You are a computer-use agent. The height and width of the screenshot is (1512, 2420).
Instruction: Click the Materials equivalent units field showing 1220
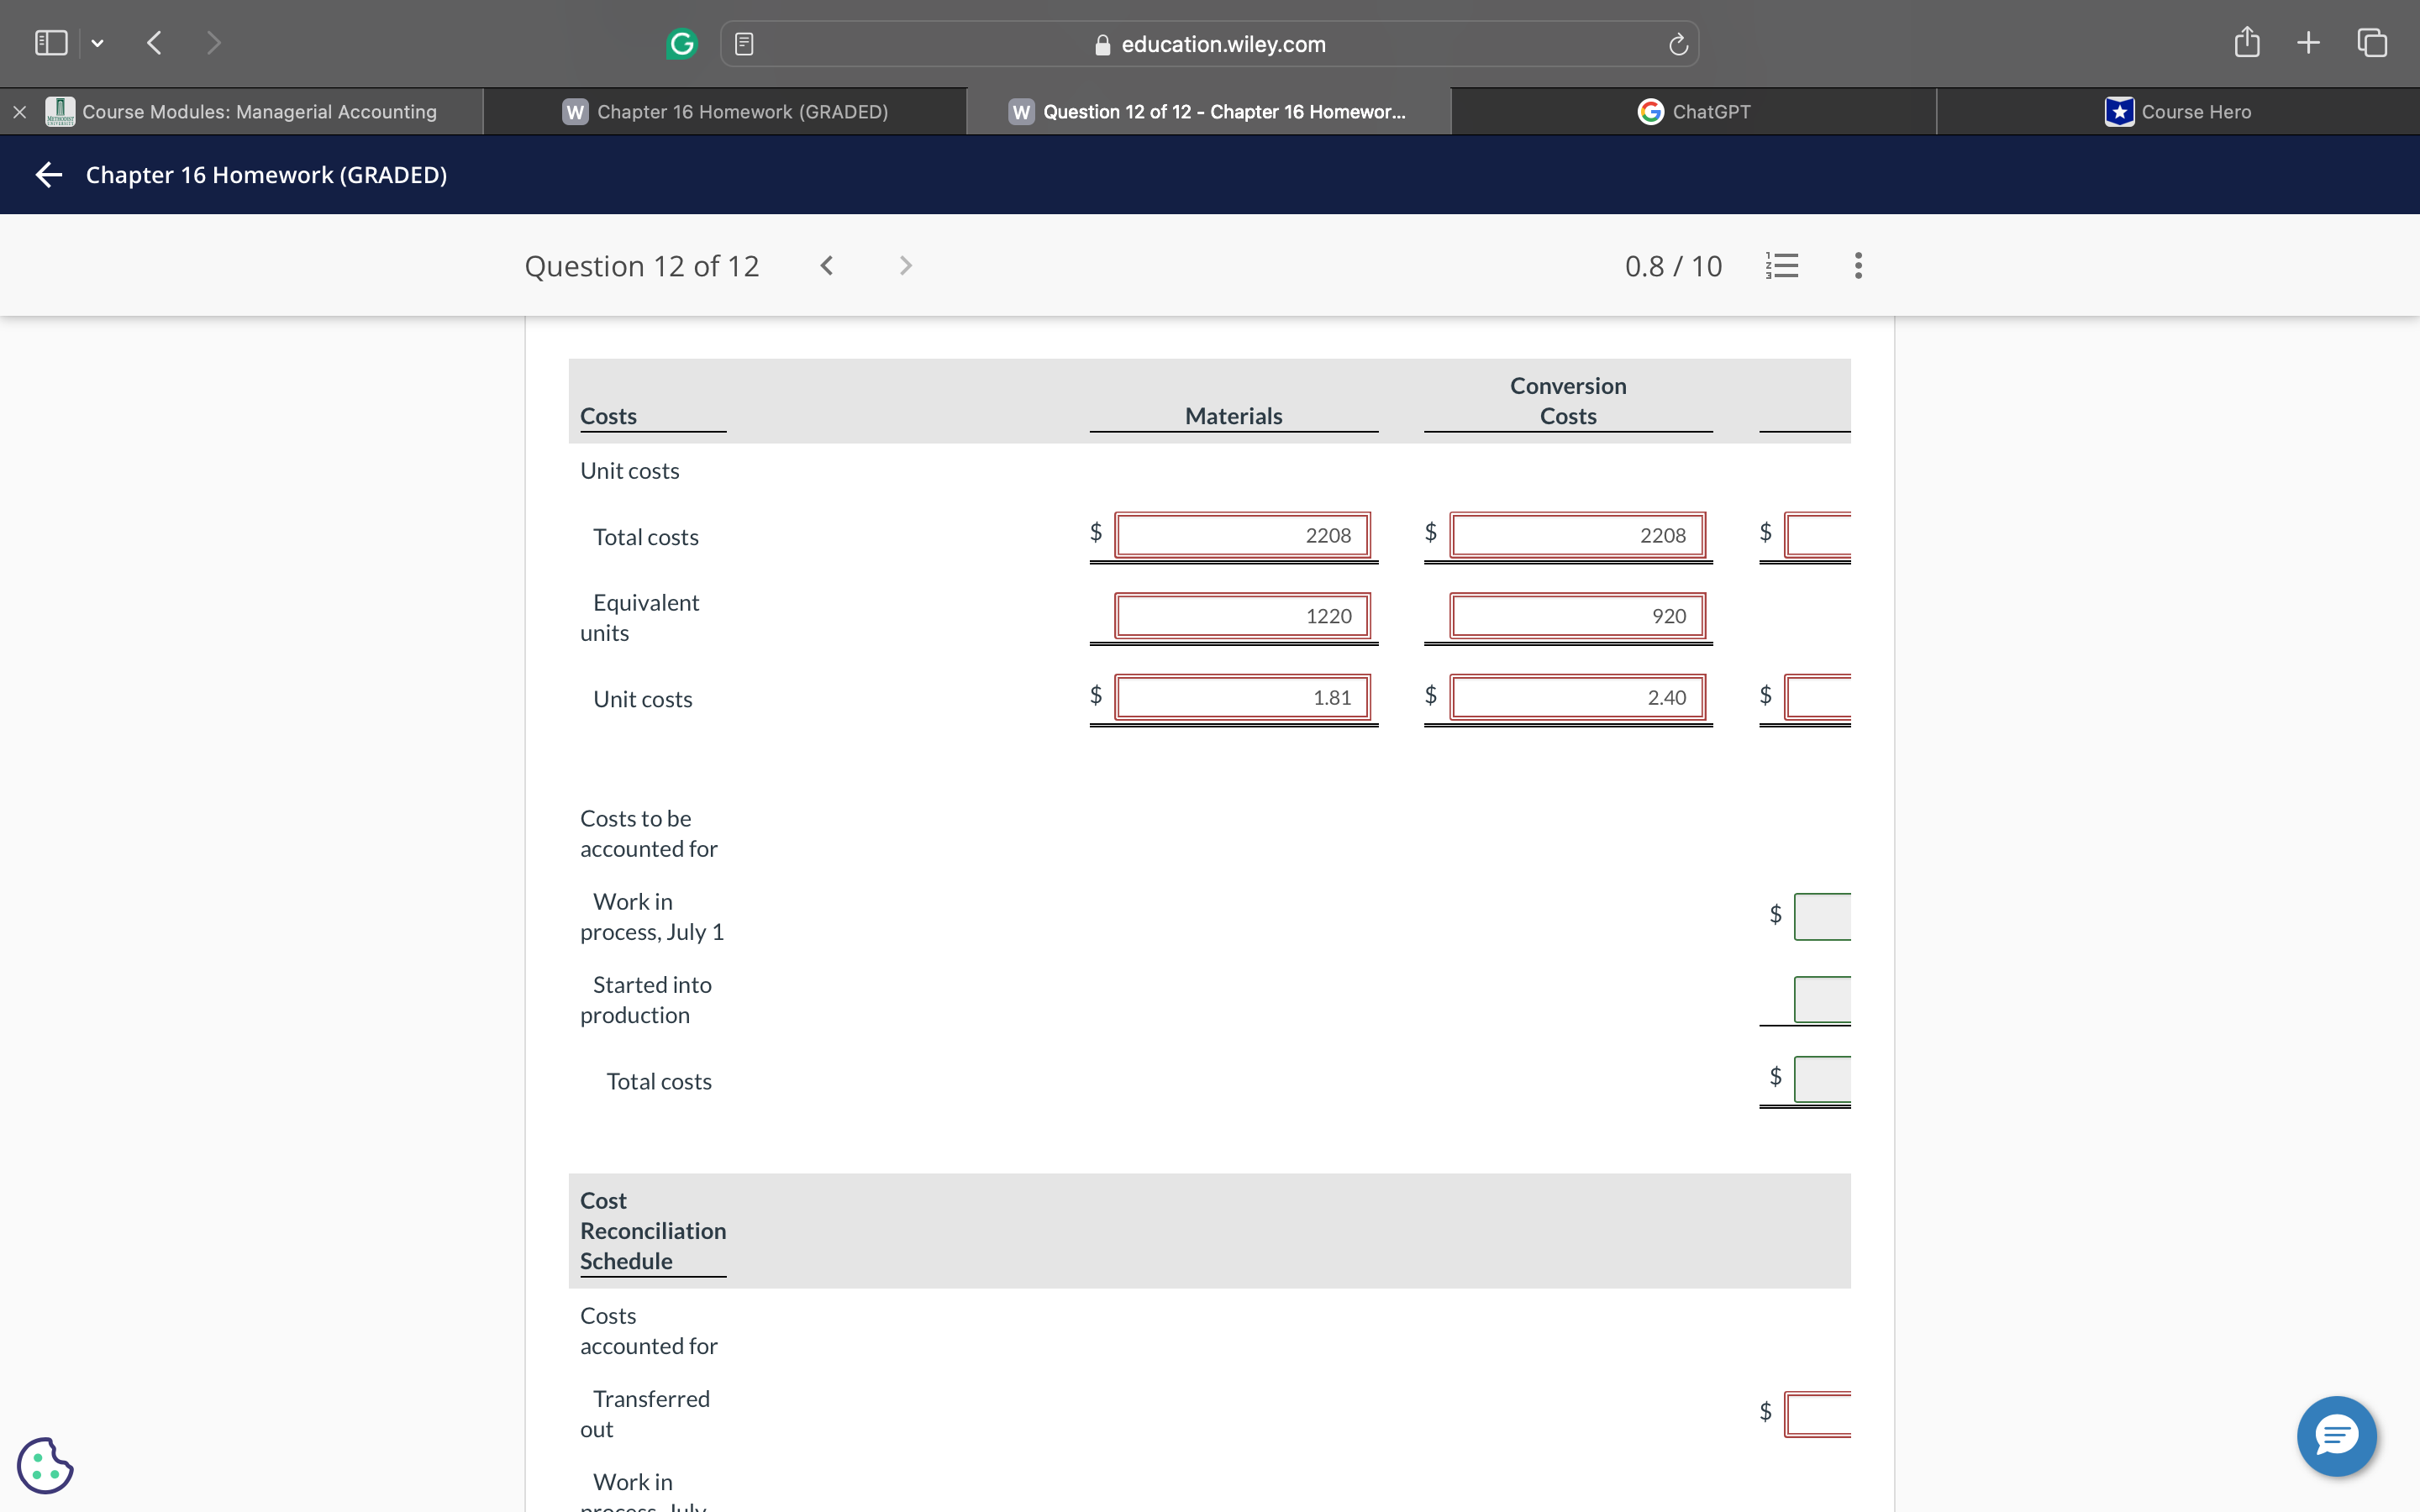[x=1241, y=616]
